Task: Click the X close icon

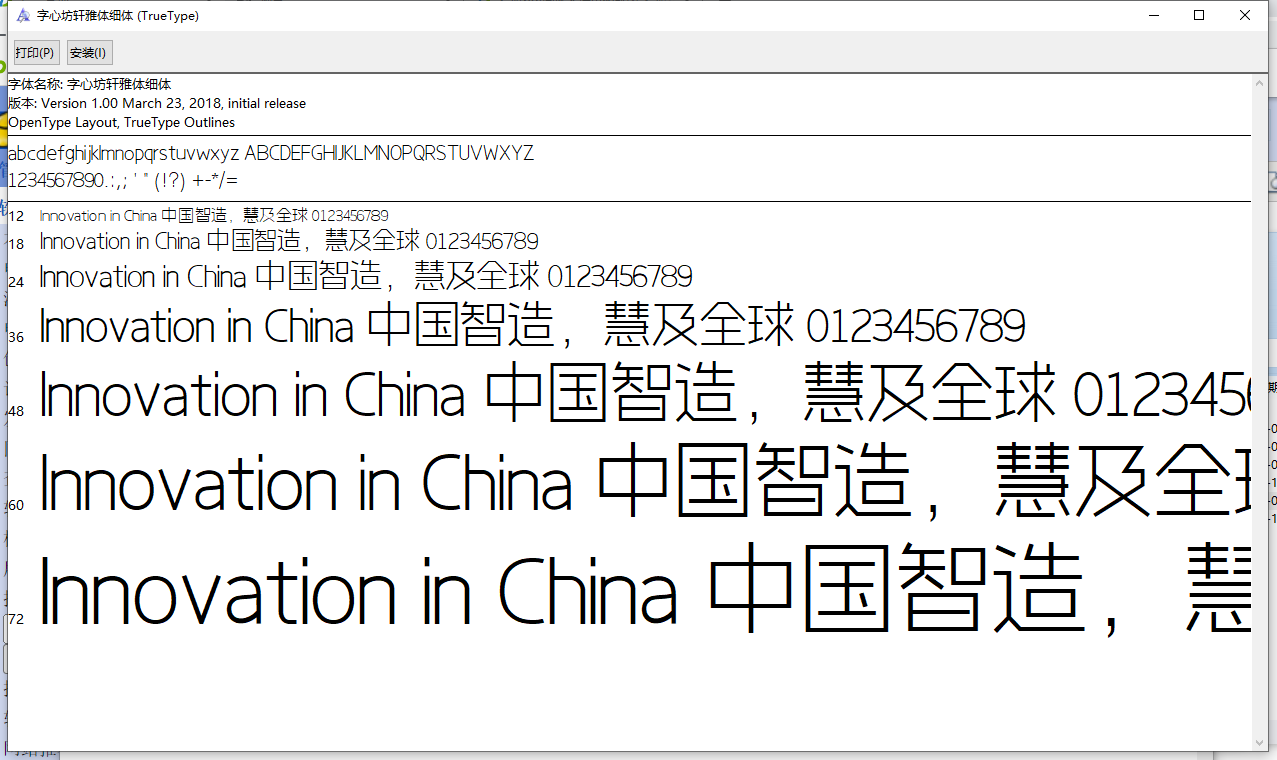Action: click(1243, 15)
